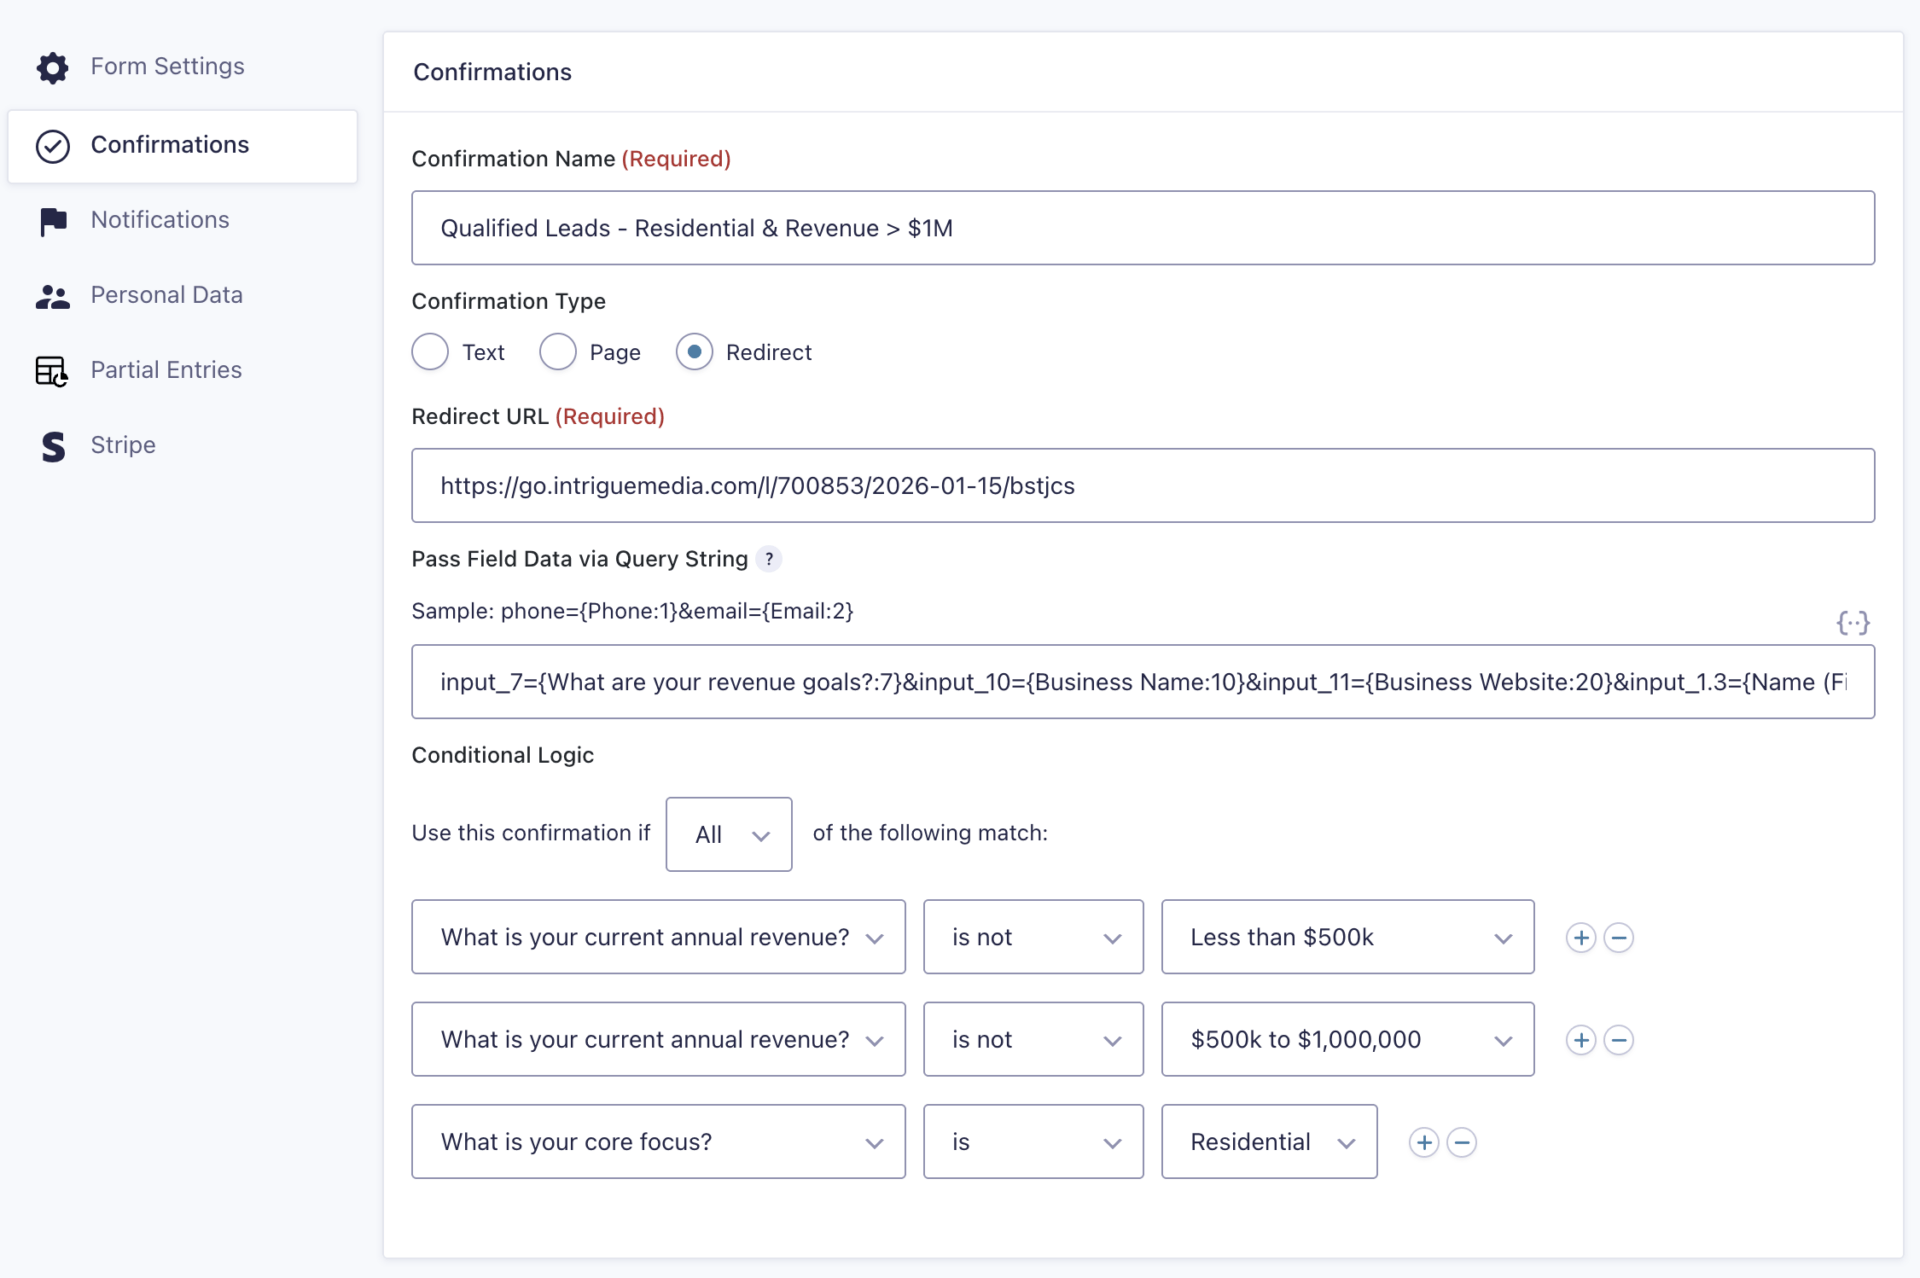Viewport: 1920px width, 1278px height.
Task: Add rule after Residential condition
Action: click(1423, 1142)
